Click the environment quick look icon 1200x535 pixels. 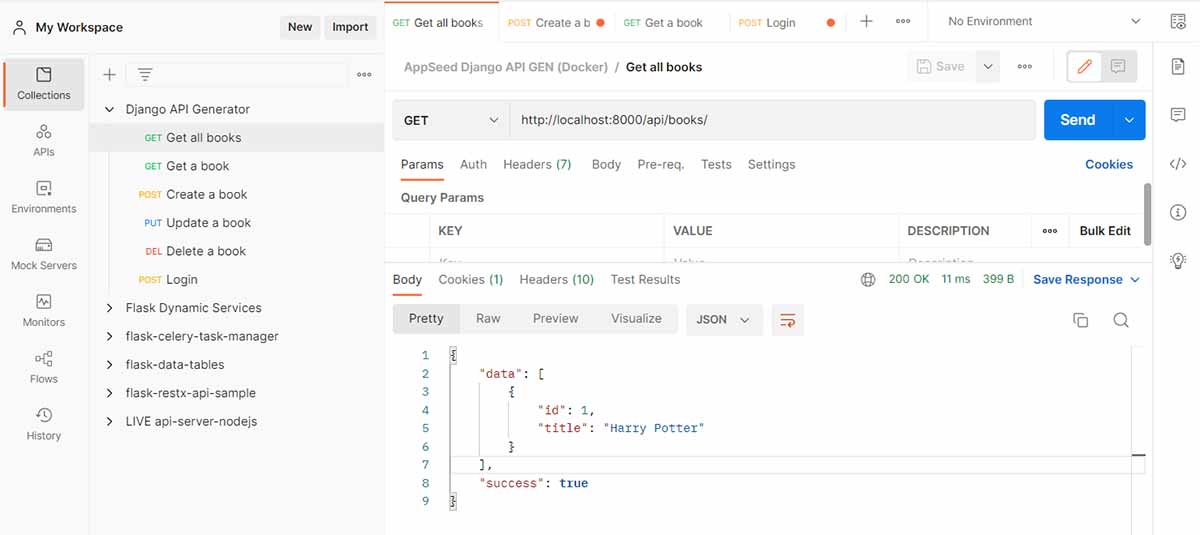pyautogui.click(x=1178, y=21)
